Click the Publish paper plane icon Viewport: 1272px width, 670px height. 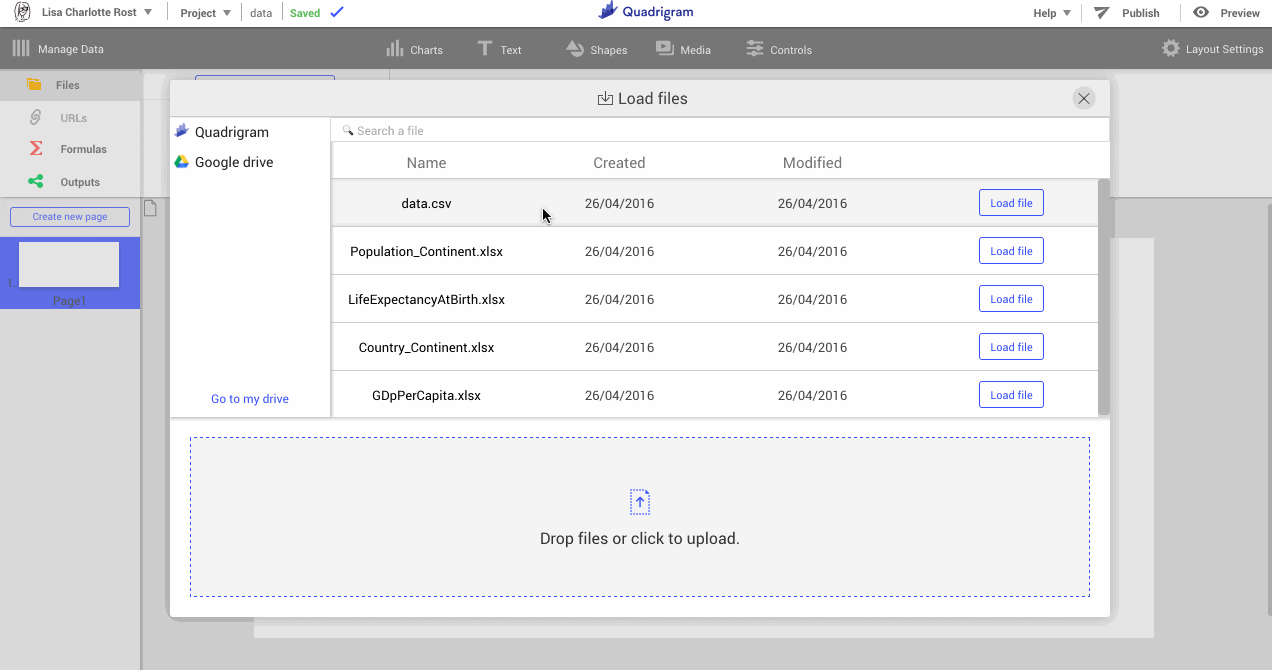[x=1101, y=12]
